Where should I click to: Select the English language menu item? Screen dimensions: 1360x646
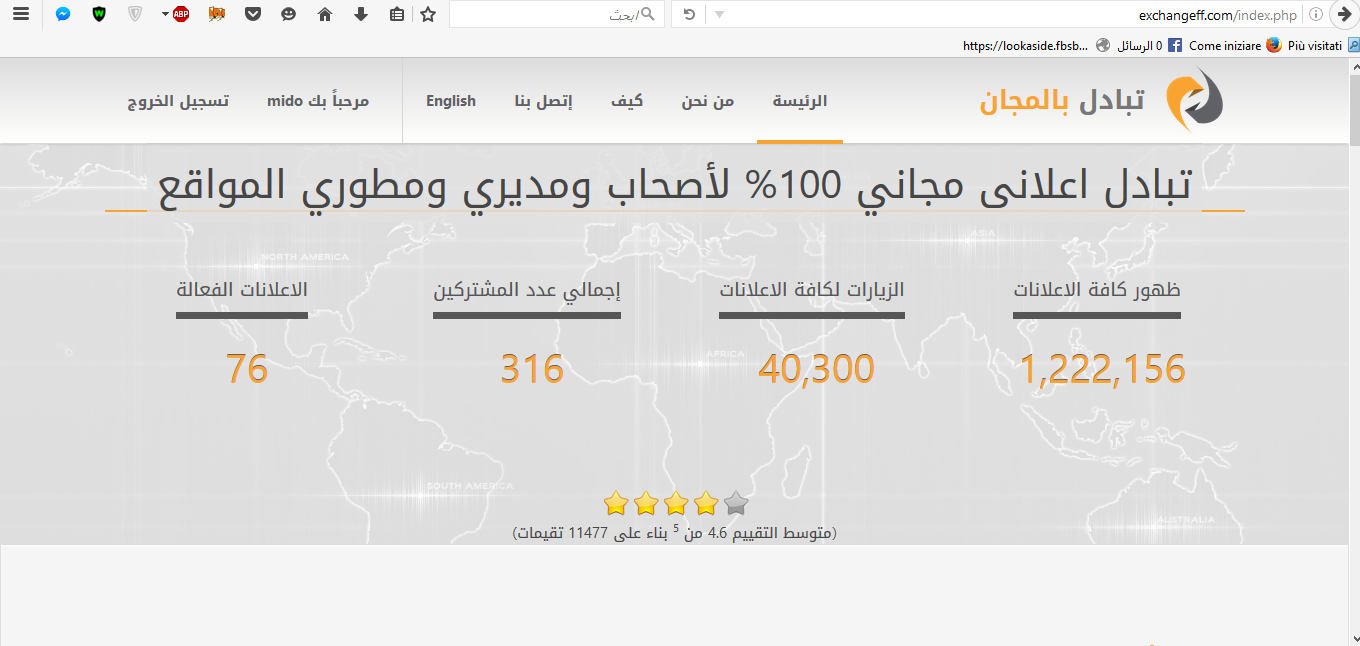451,101
